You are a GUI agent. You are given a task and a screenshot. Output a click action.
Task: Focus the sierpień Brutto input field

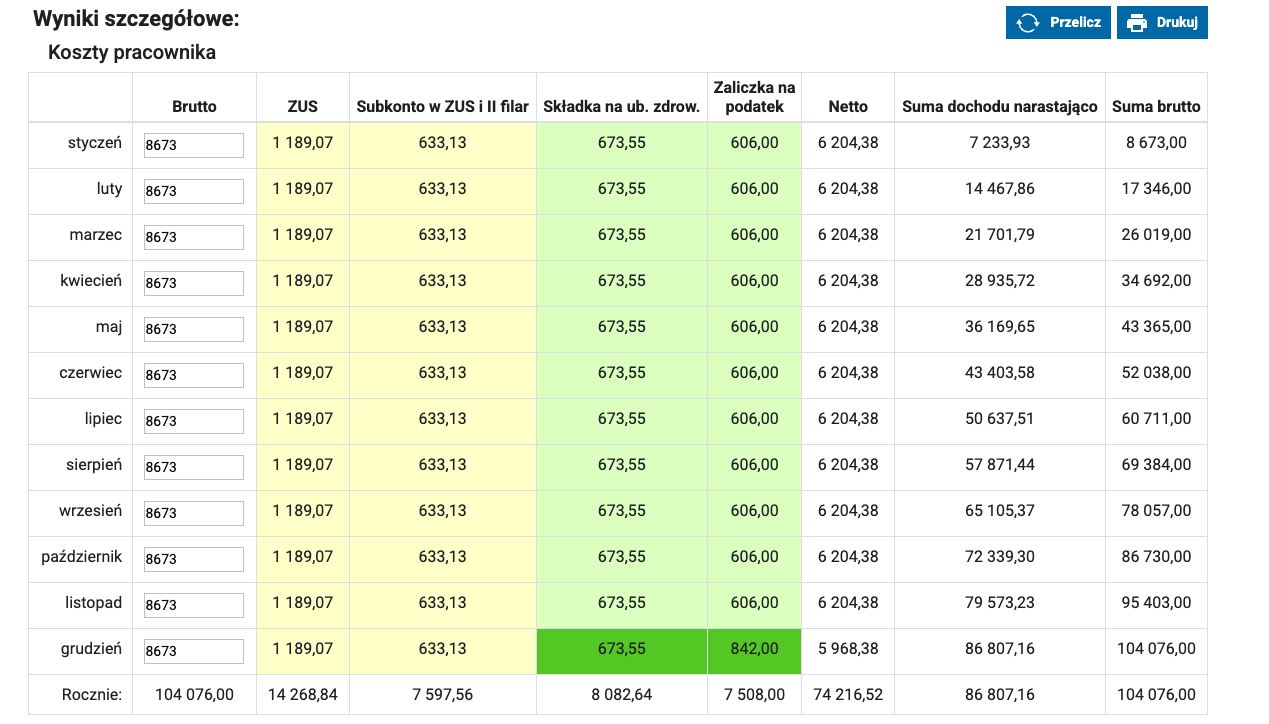[x=194, y=467]
